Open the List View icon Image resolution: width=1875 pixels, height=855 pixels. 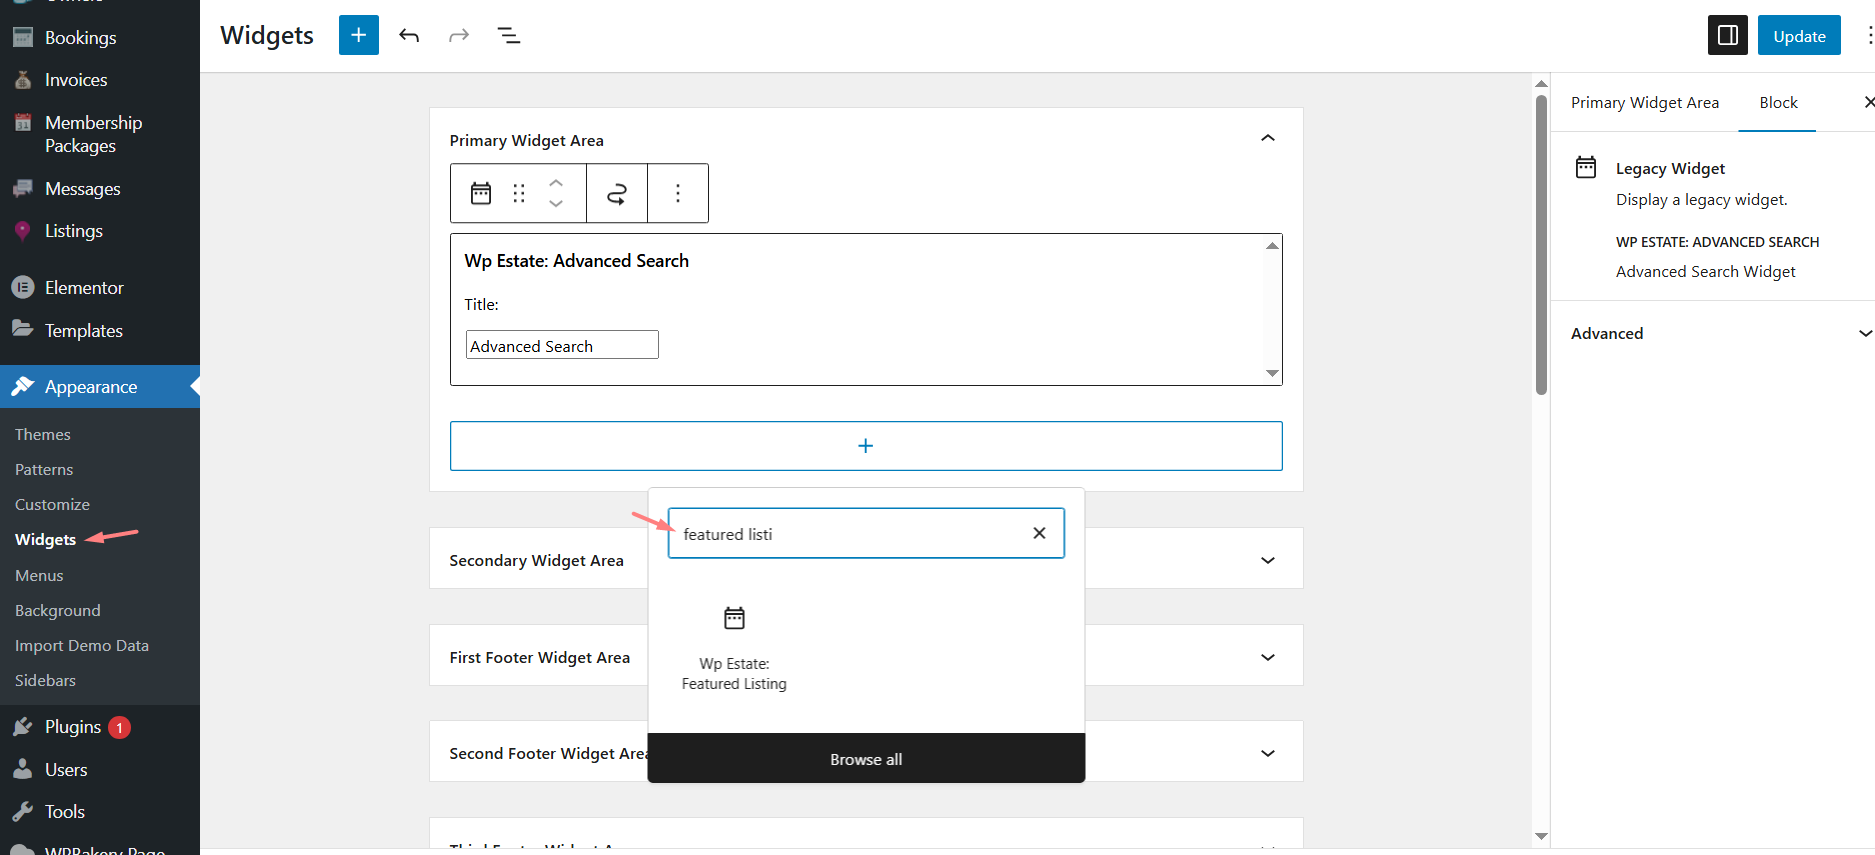pyautogui.click(x=509, y=36)
